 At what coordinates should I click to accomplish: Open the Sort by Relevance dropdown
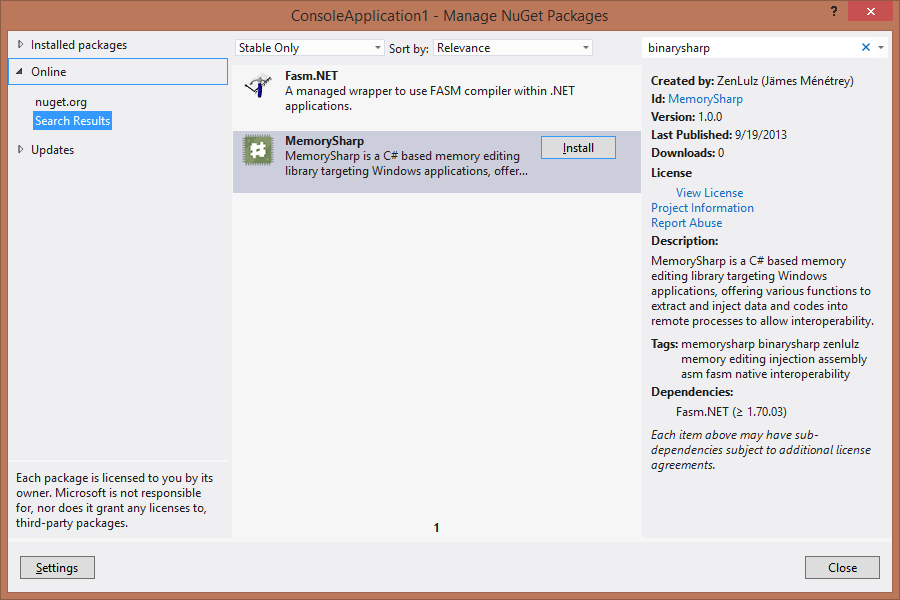(x=513, y=48)
